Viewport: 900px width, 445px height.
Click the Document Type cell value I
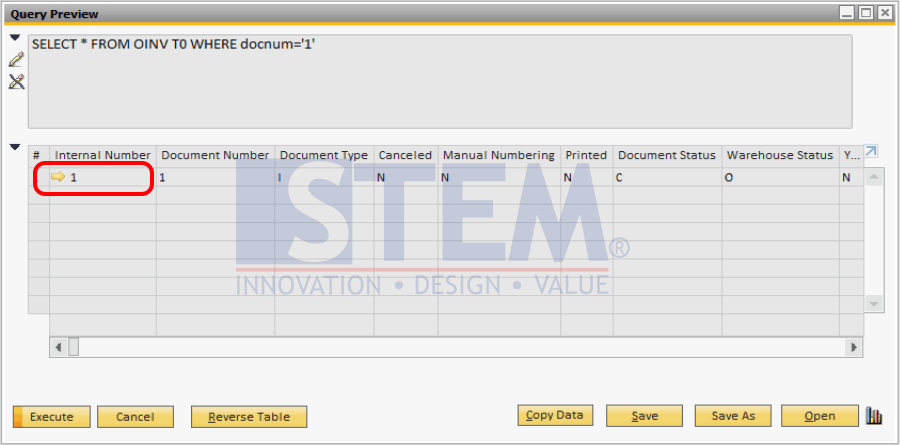[x=324, y=178]
